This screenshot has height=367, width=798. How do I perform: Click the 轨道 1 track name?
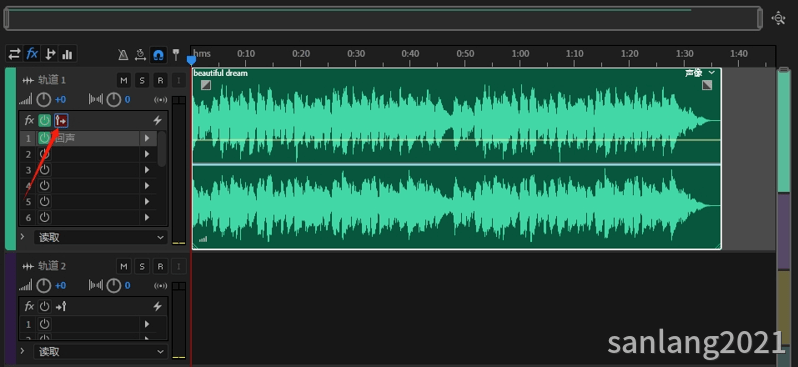click(x=52, y=80)
